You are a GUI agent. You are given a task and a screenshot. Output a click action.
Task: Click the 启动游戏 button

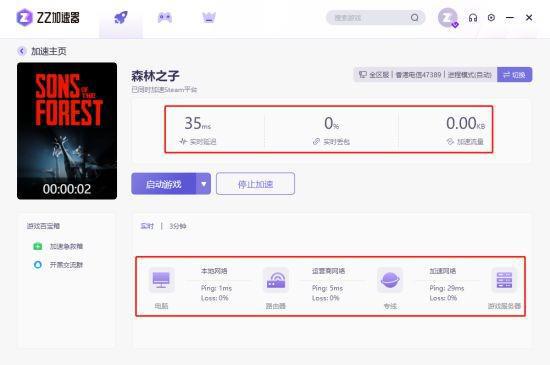coord(163,184)
